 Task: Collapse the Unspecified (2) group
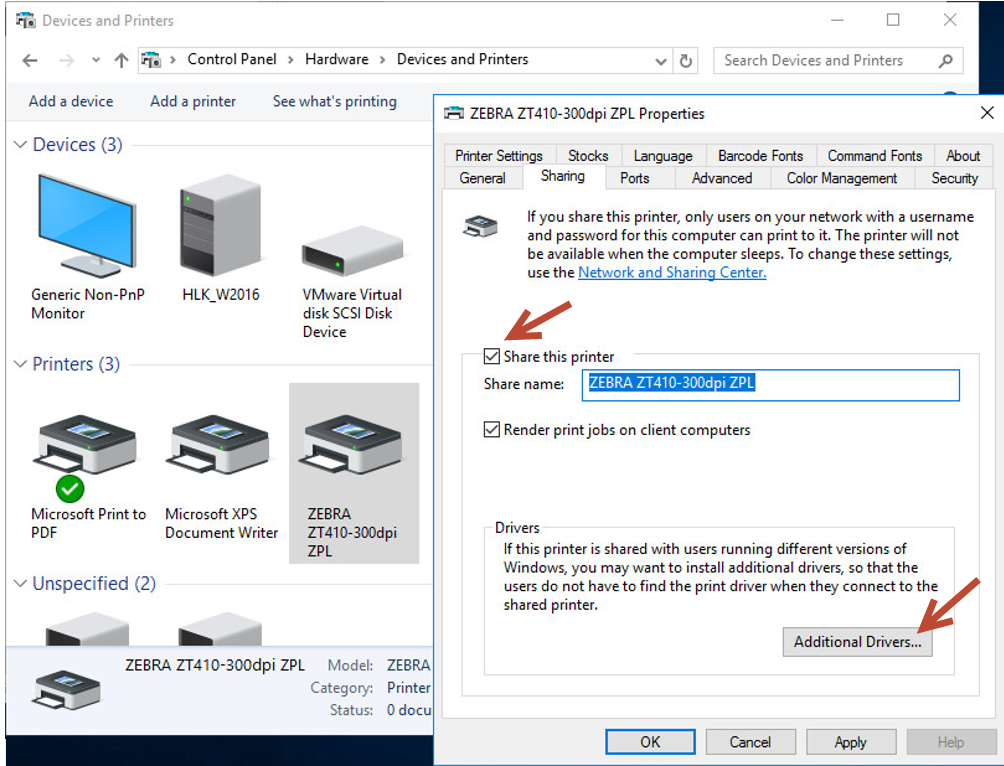(20, 584)
